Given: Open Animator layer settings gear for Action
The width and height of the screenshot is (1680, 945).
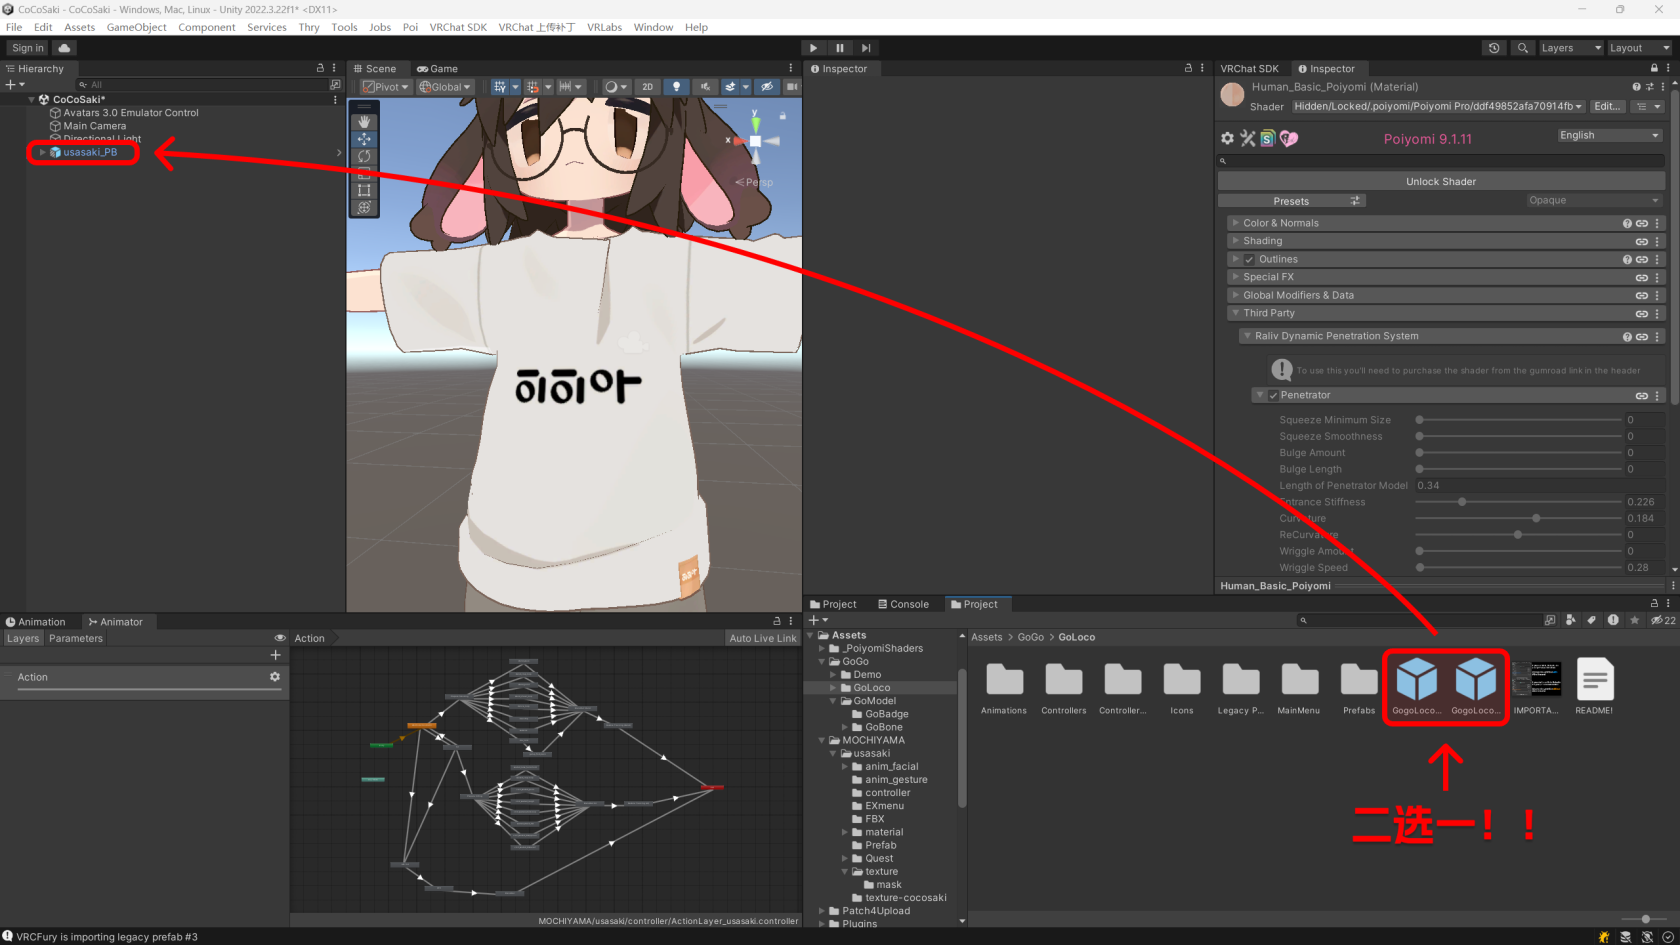Looking at the screenshot, I should [x=275, y=677].
